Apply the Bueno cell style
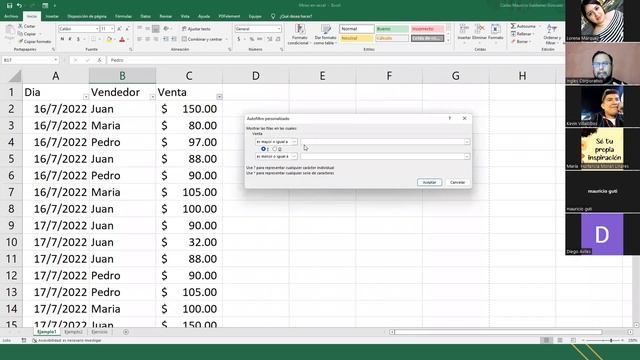The image size is (640, 360). (392, 29)
